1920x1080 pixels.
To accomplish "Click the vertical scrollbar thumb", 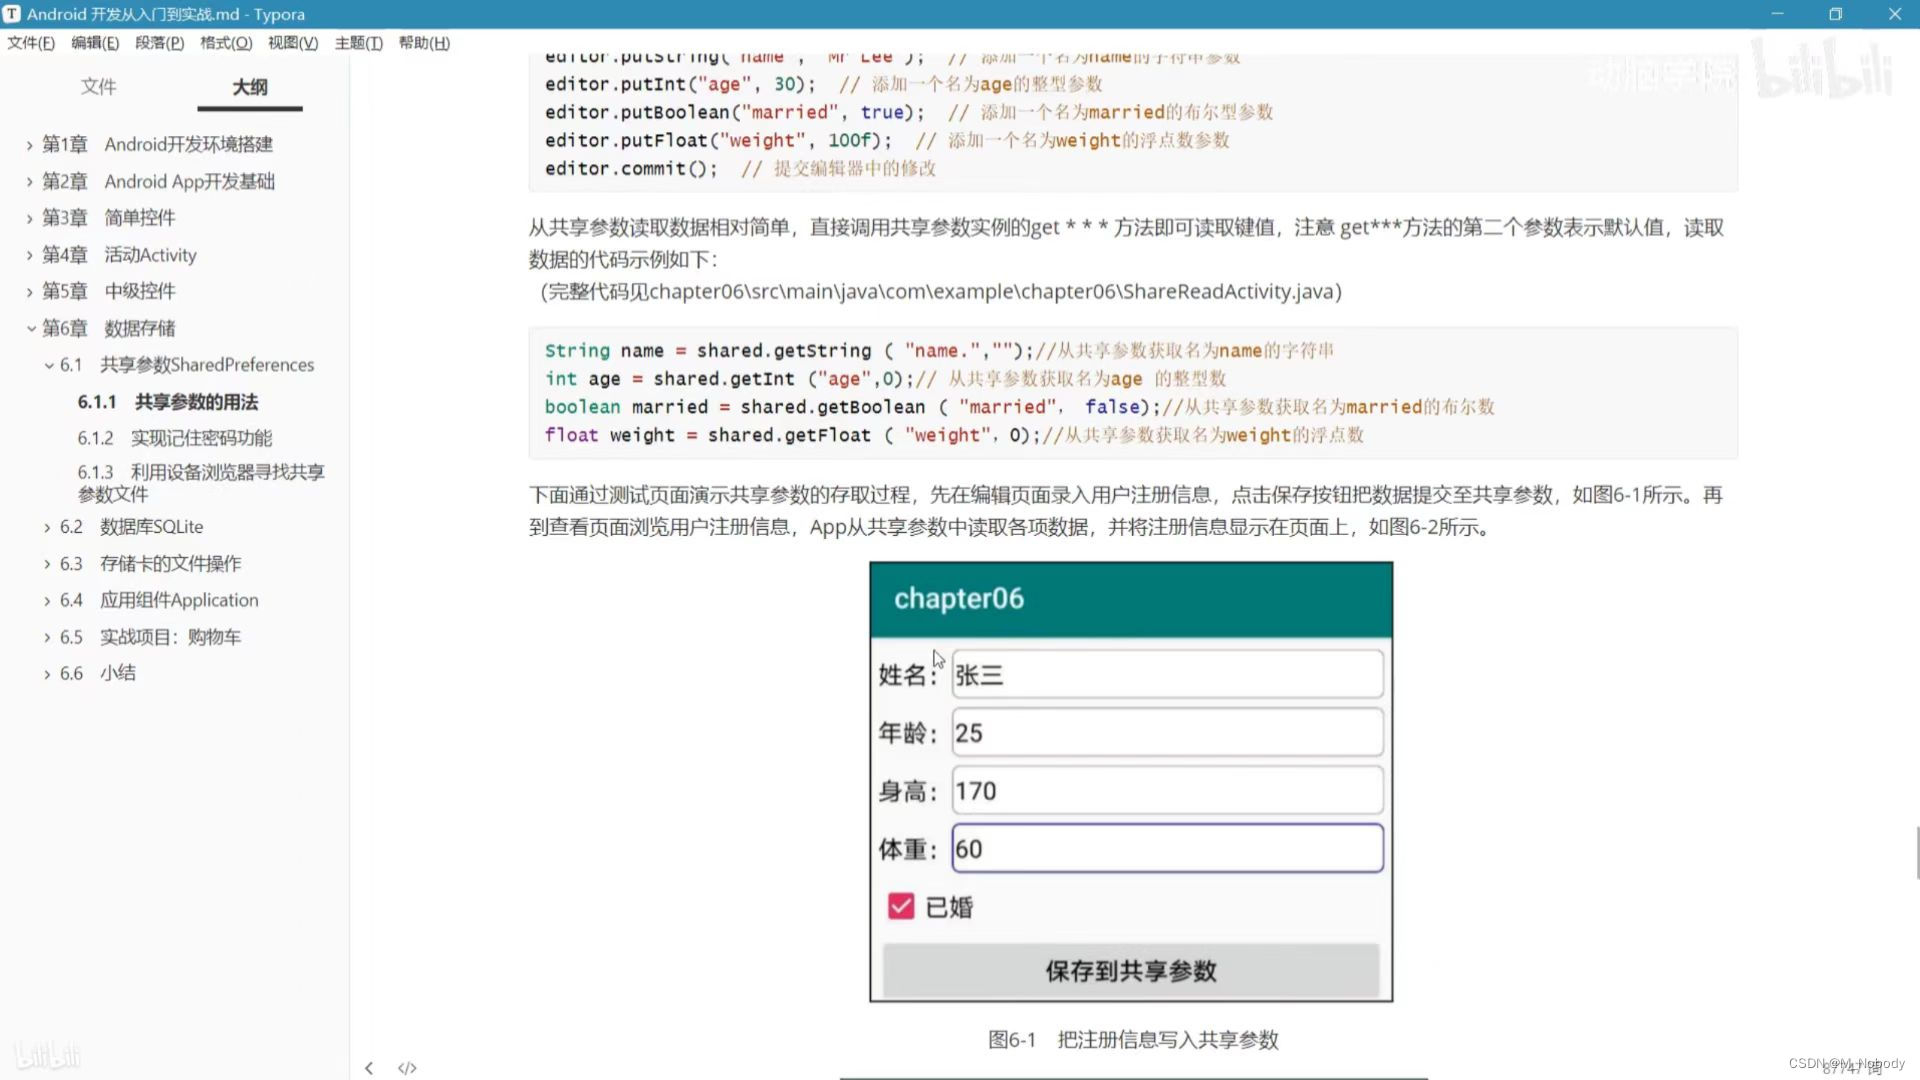I will tap(1916, 852).
